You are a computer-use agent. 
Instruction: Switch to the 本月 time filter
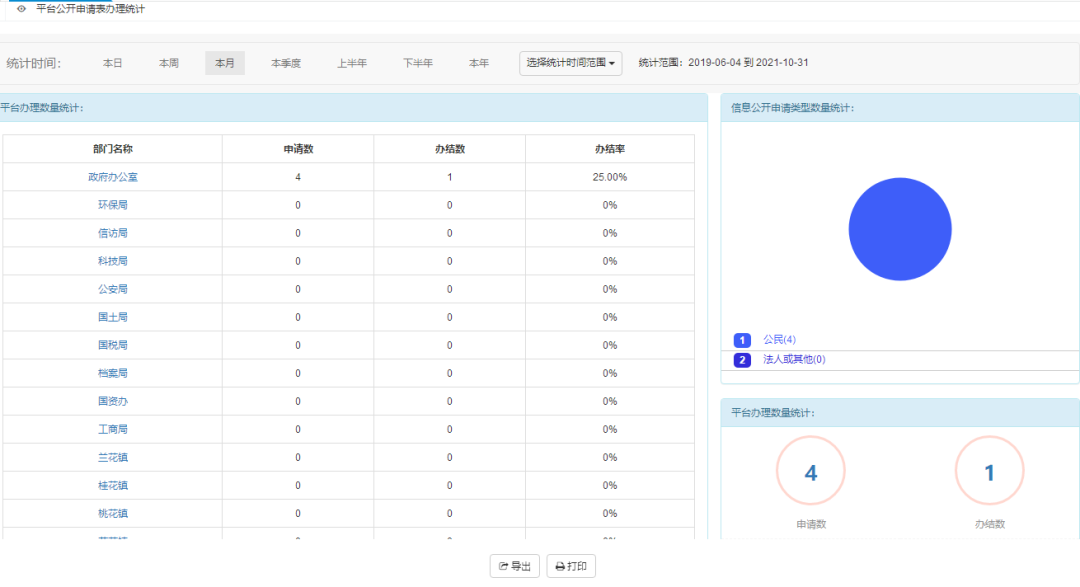tap(225, 63)
